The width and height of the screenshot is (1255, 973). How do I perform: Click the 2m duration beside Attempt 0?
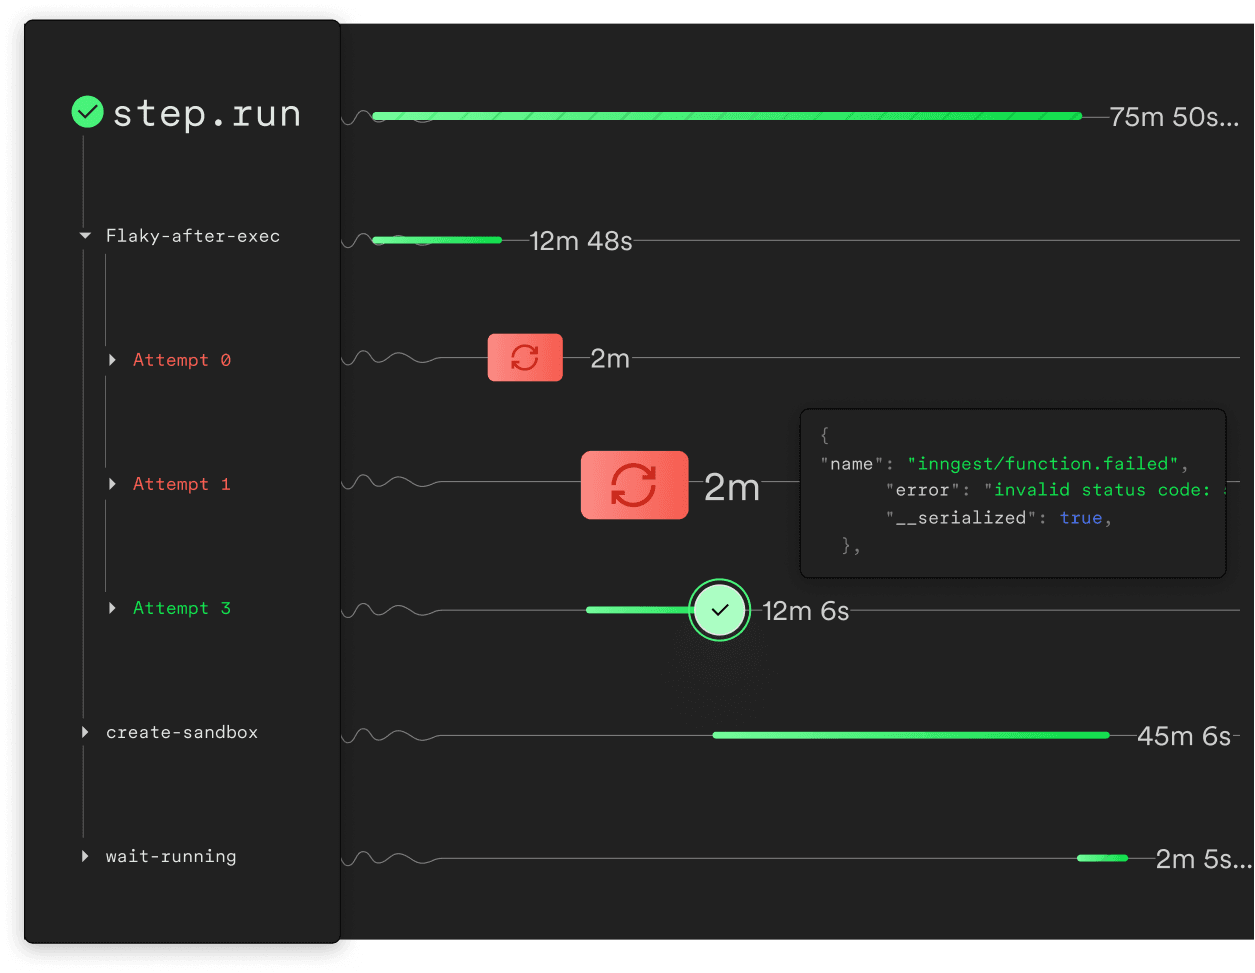610,358
